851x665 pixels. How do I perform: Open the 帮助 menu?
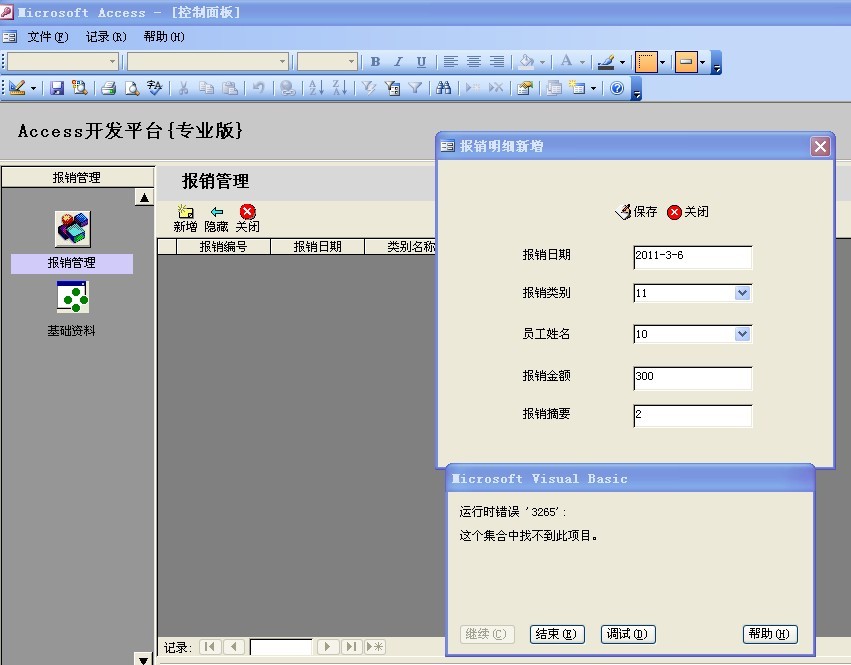coord(164,37)
